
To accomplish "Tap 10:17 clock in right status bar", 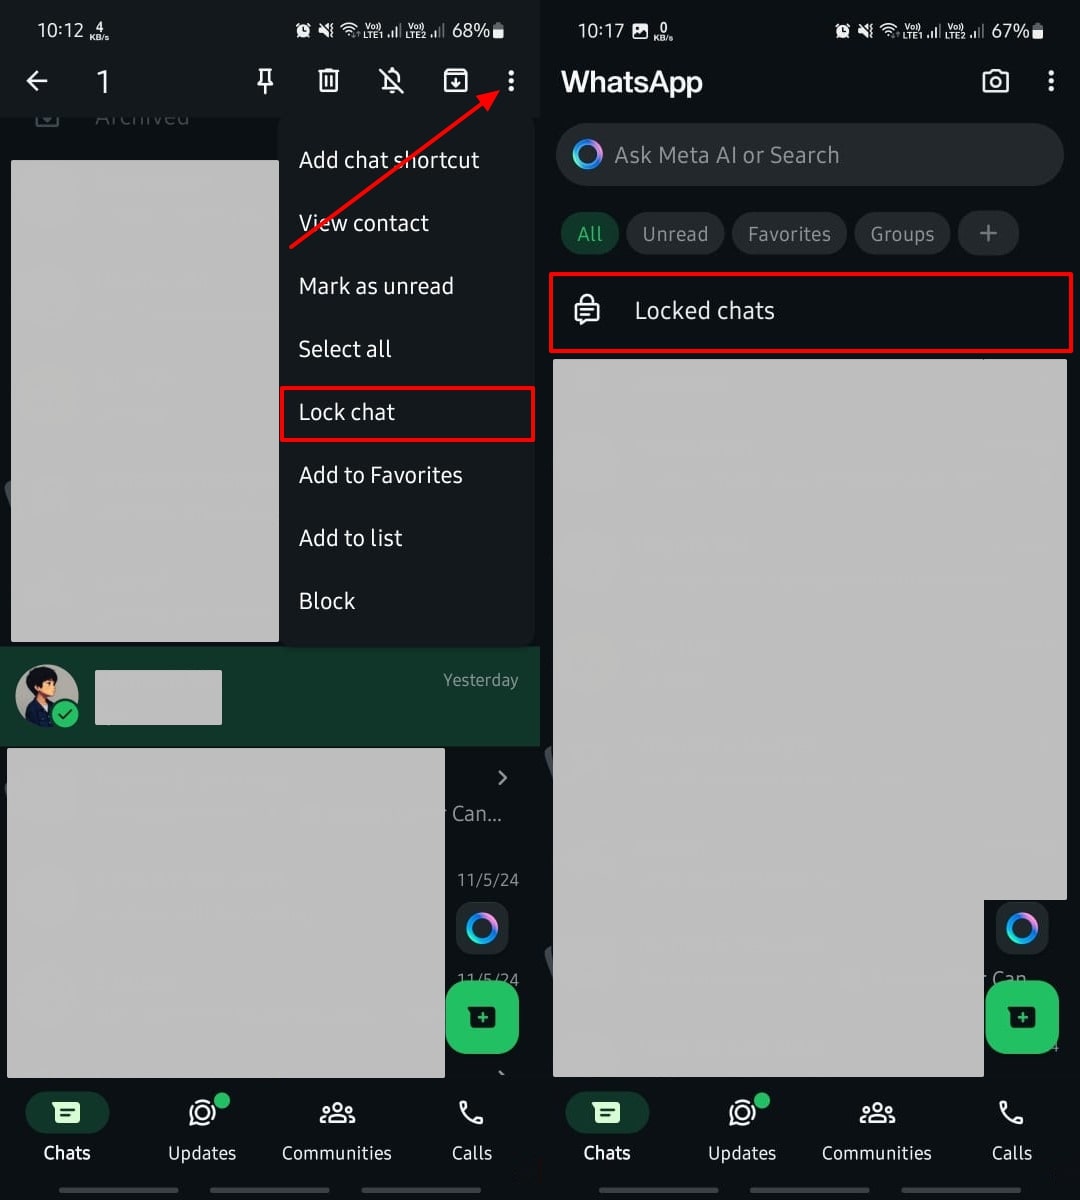I will 600,31.
